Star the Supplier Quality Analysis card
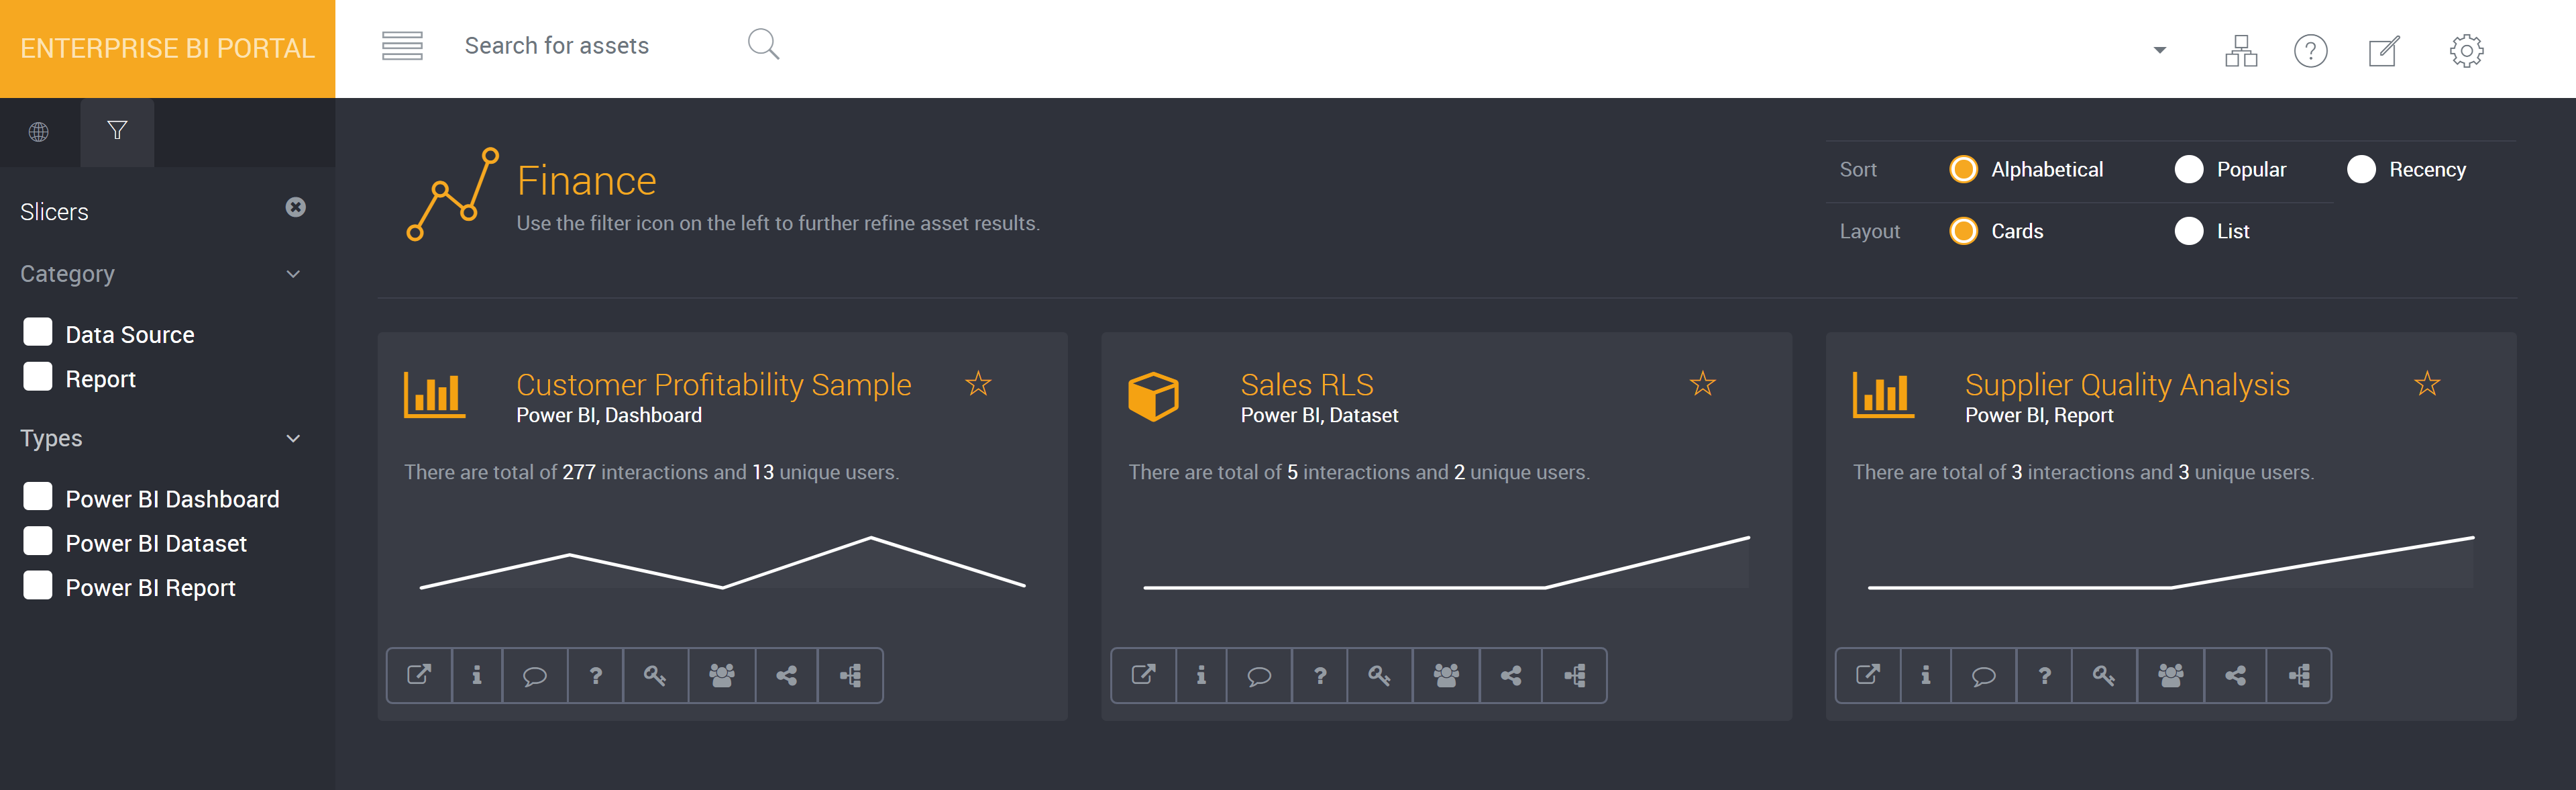Viewport: 2576px width, 790px height. tap(2427, 383)
